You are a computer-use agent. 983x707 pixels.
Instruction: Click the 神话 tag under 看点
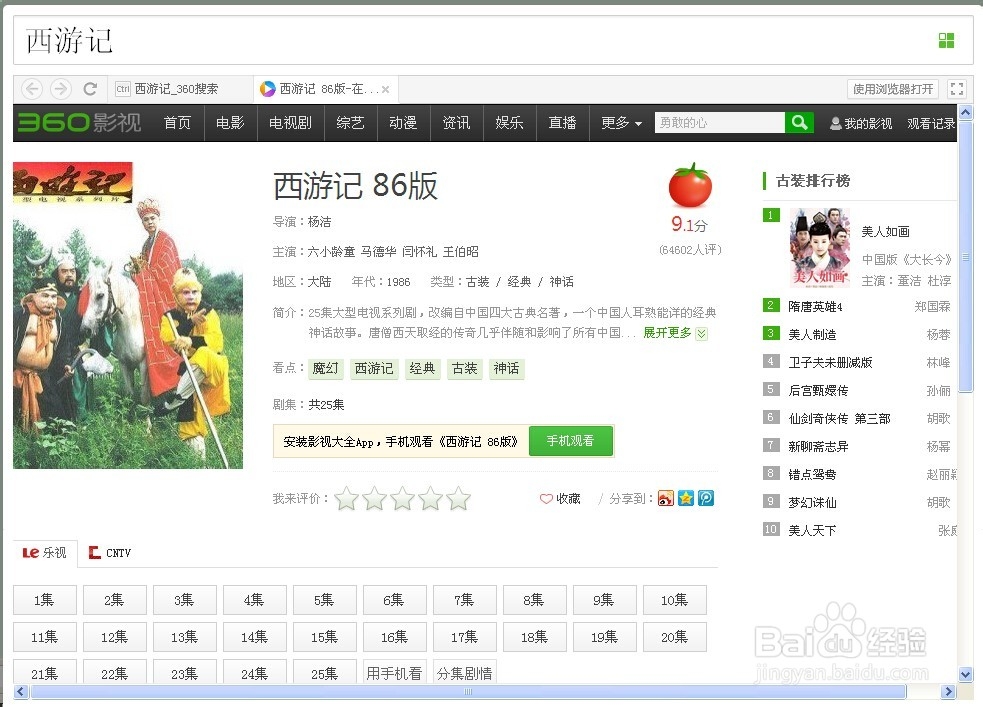pos(507,369)
